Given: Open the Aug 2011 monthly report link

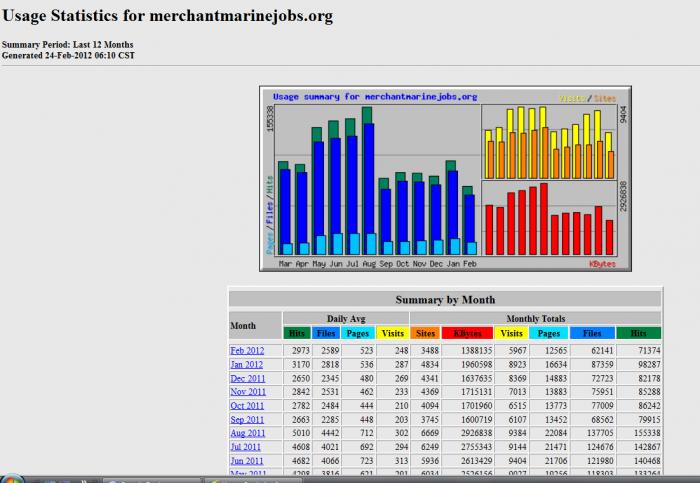Looking at the screenshot, I should click(248, 433).
